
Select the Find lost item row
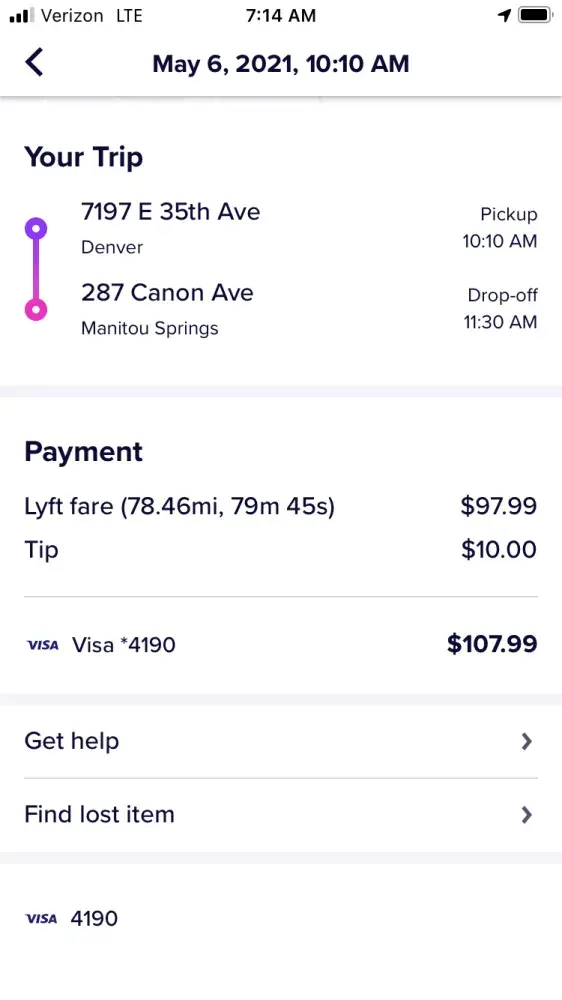pyautogui.click(x=281, y=814)
